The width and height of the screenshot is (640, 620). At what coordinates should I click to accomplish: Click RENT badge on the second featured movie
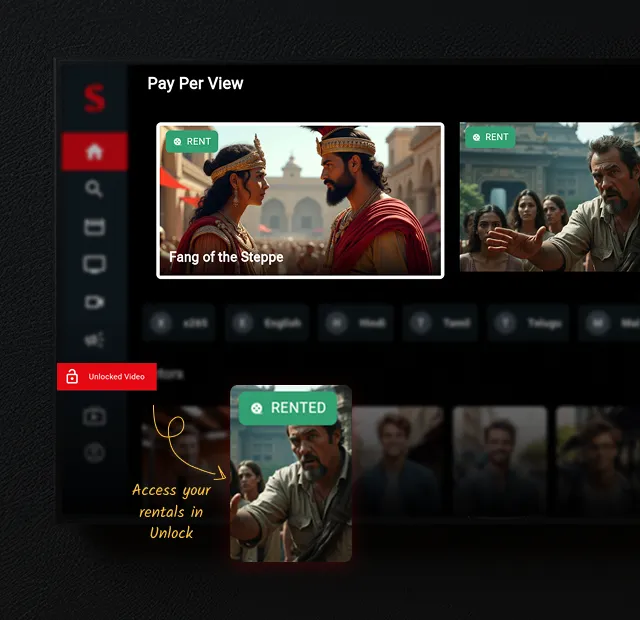coord(490,137)
